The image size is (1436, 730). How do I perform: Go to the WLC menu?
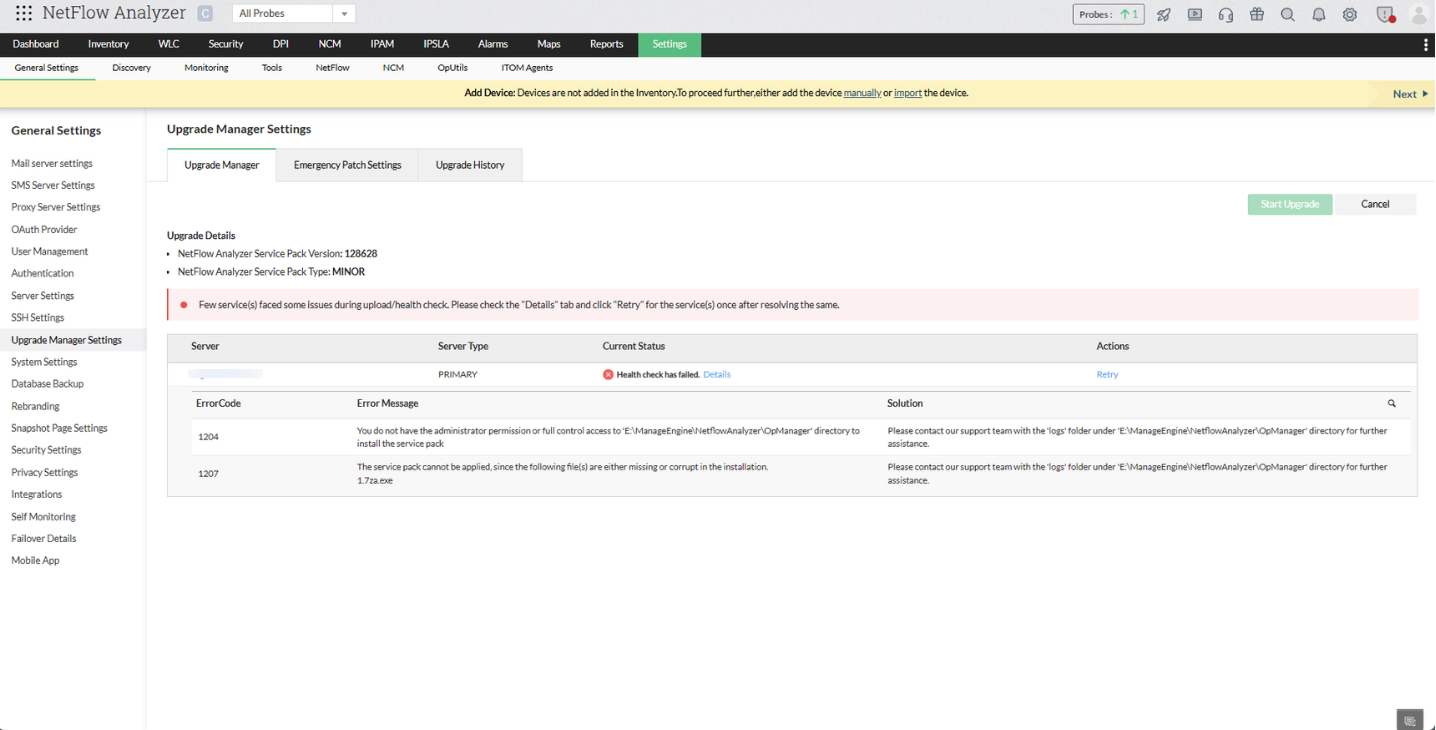[169, 44]
